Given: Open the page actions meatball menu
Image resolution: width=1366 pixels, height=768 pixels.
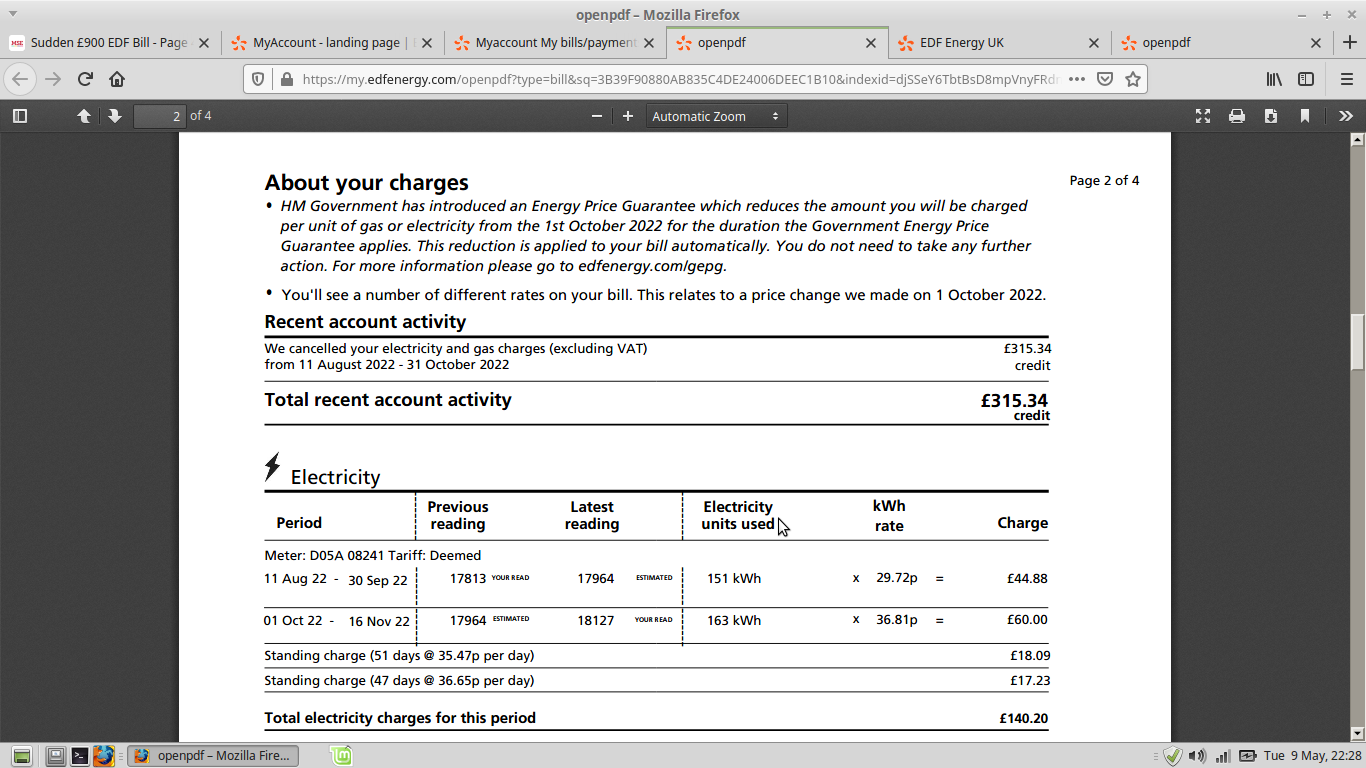Looking at the screenshot, I should 1076,78.
